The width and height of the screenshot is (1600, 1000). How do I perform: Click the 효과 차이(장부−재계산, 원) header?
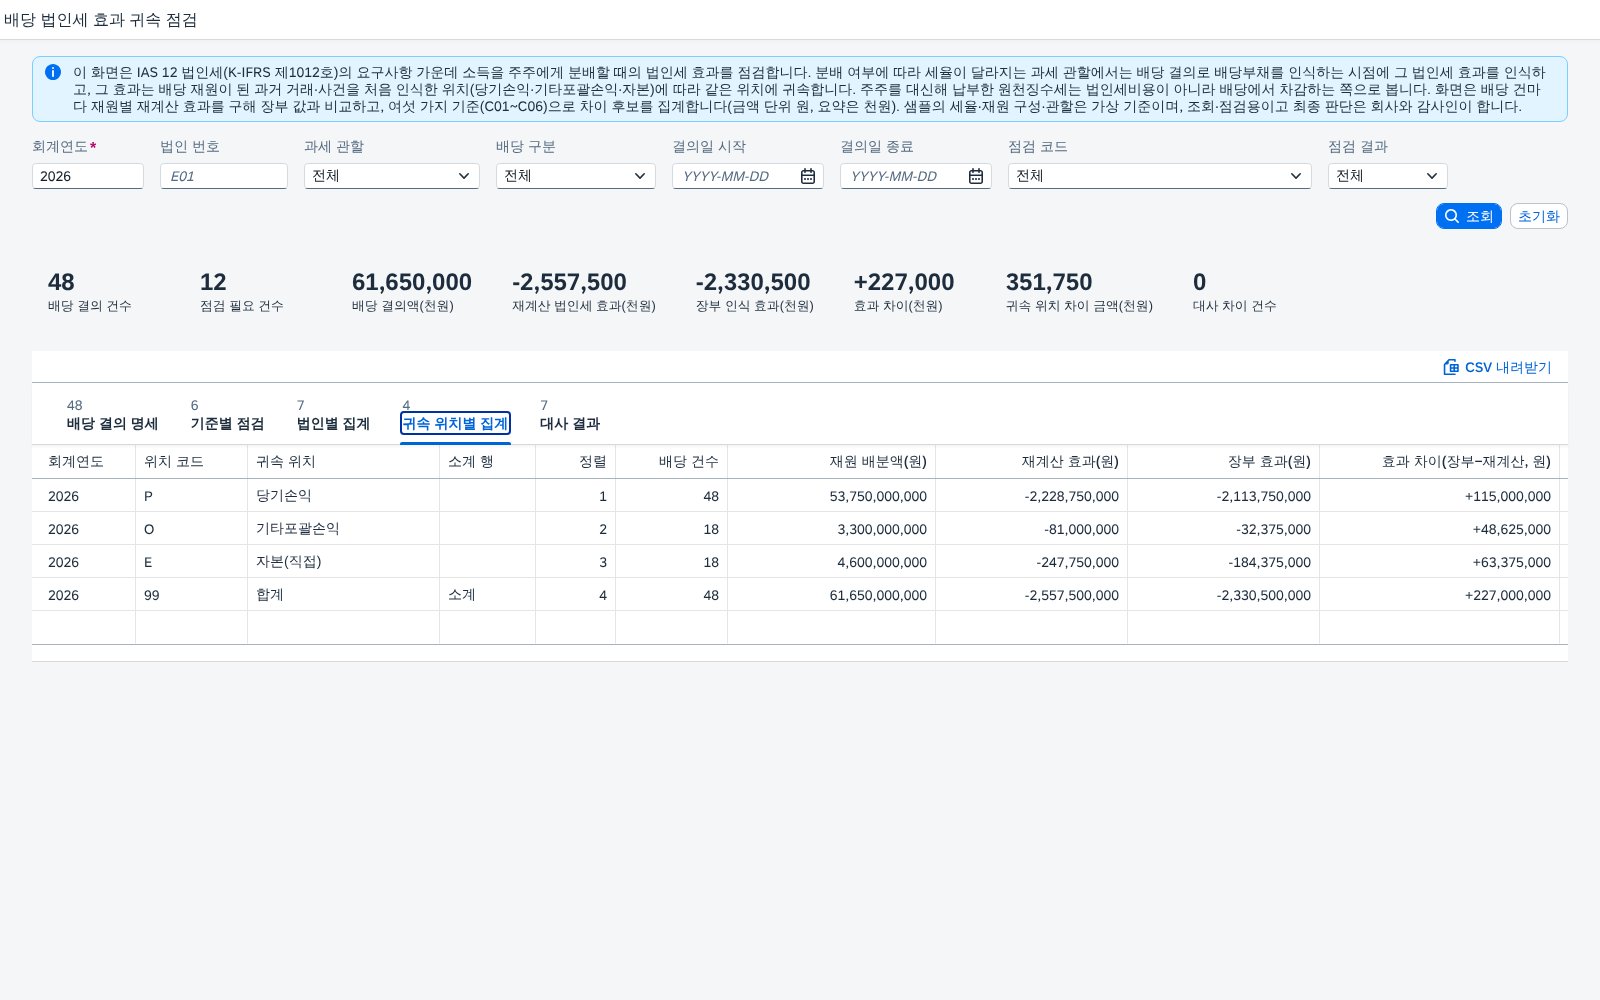(x=1439, y=461)
